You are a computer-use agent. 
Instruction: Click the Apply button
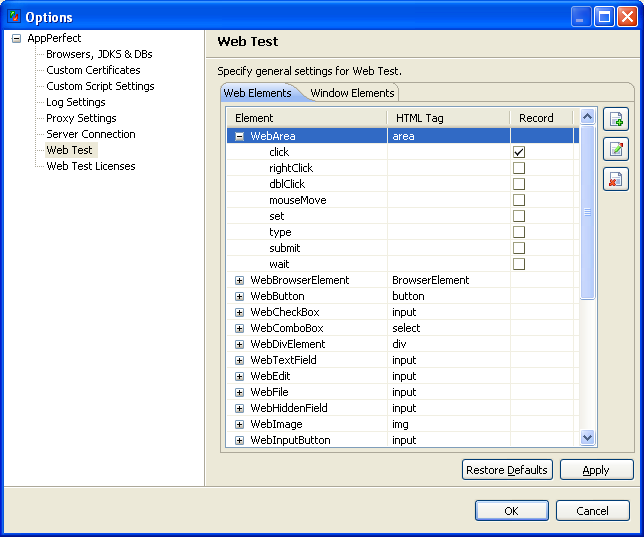pos(596,470)
